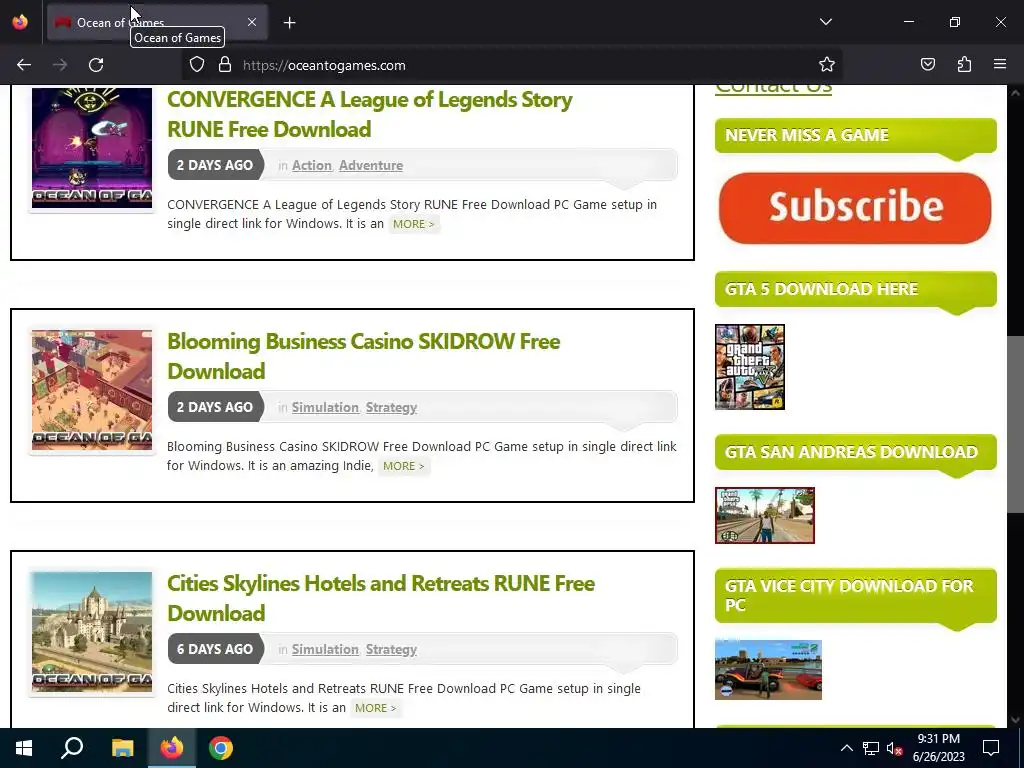This screenshot has height=768, width=1024.
Task: Open the Extensions puzzle icon
Action: (965, 65)
